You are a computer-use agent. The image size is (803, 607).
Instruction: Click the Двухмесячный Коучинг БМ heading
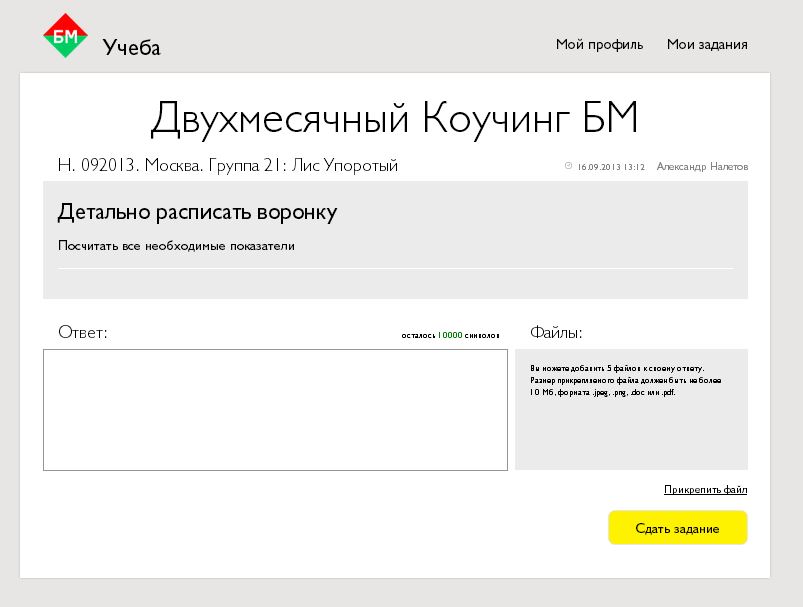[394, 119]
